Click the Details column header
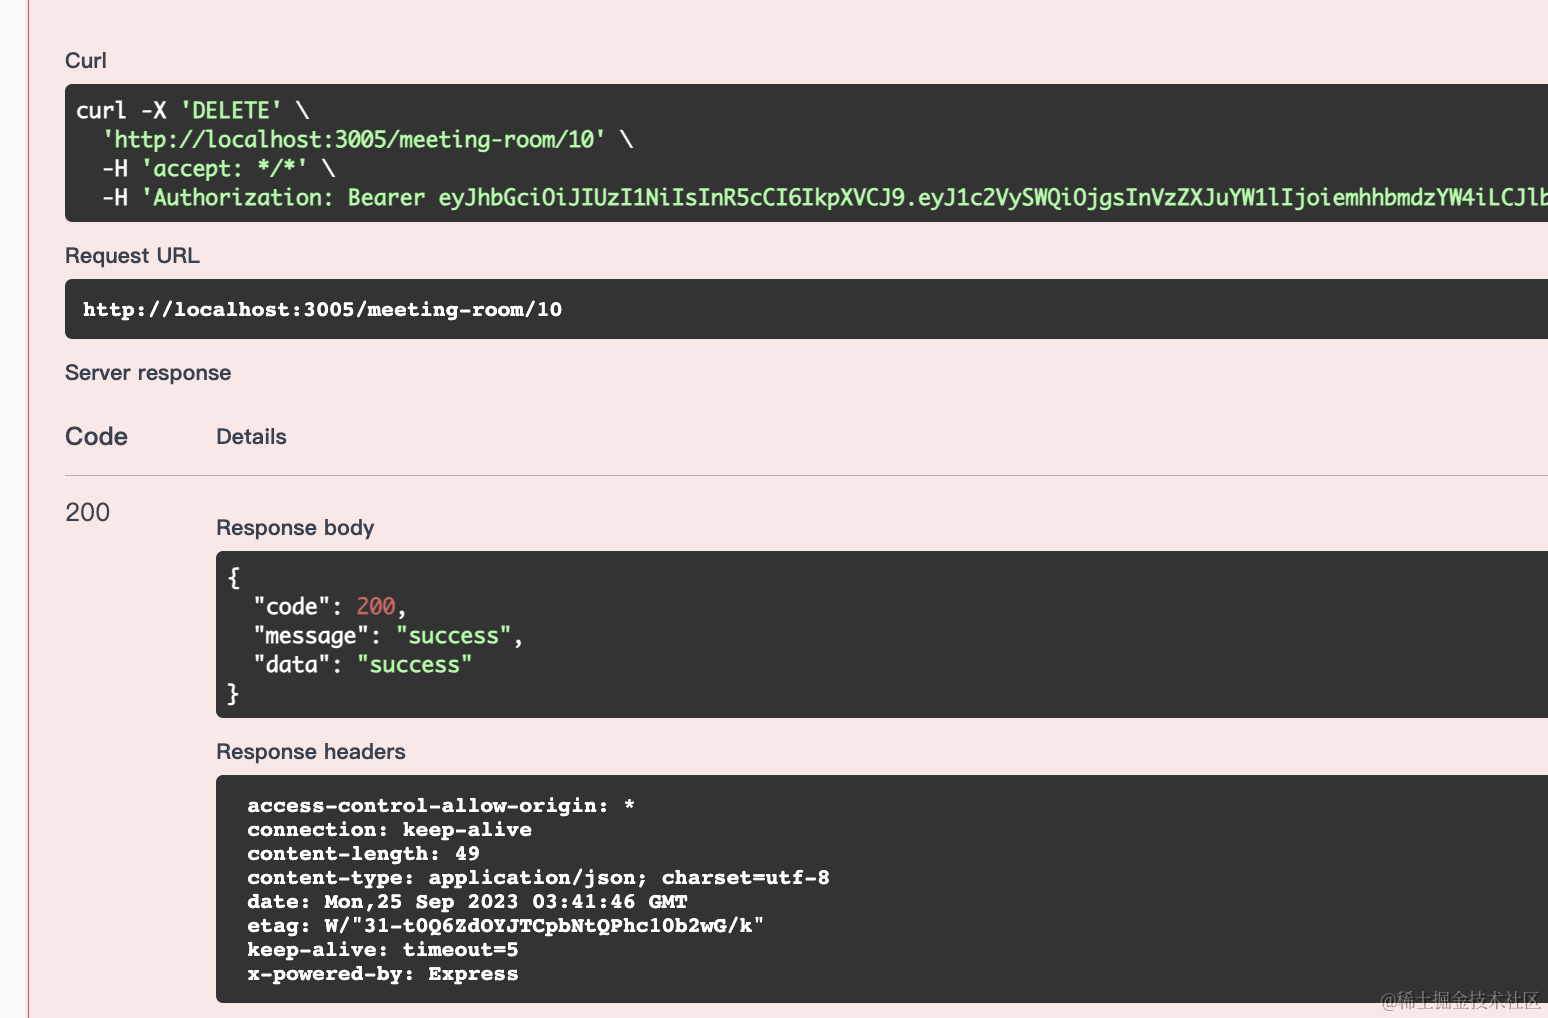The width and height of the screenshot is (1548, 1018). point(251,437)
